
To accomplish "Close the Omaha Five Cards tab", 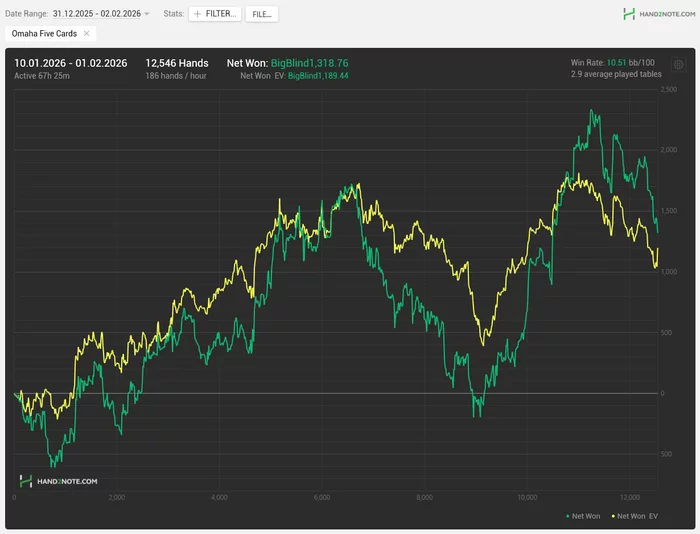I will pyautogui.click(x=86, y=33).
